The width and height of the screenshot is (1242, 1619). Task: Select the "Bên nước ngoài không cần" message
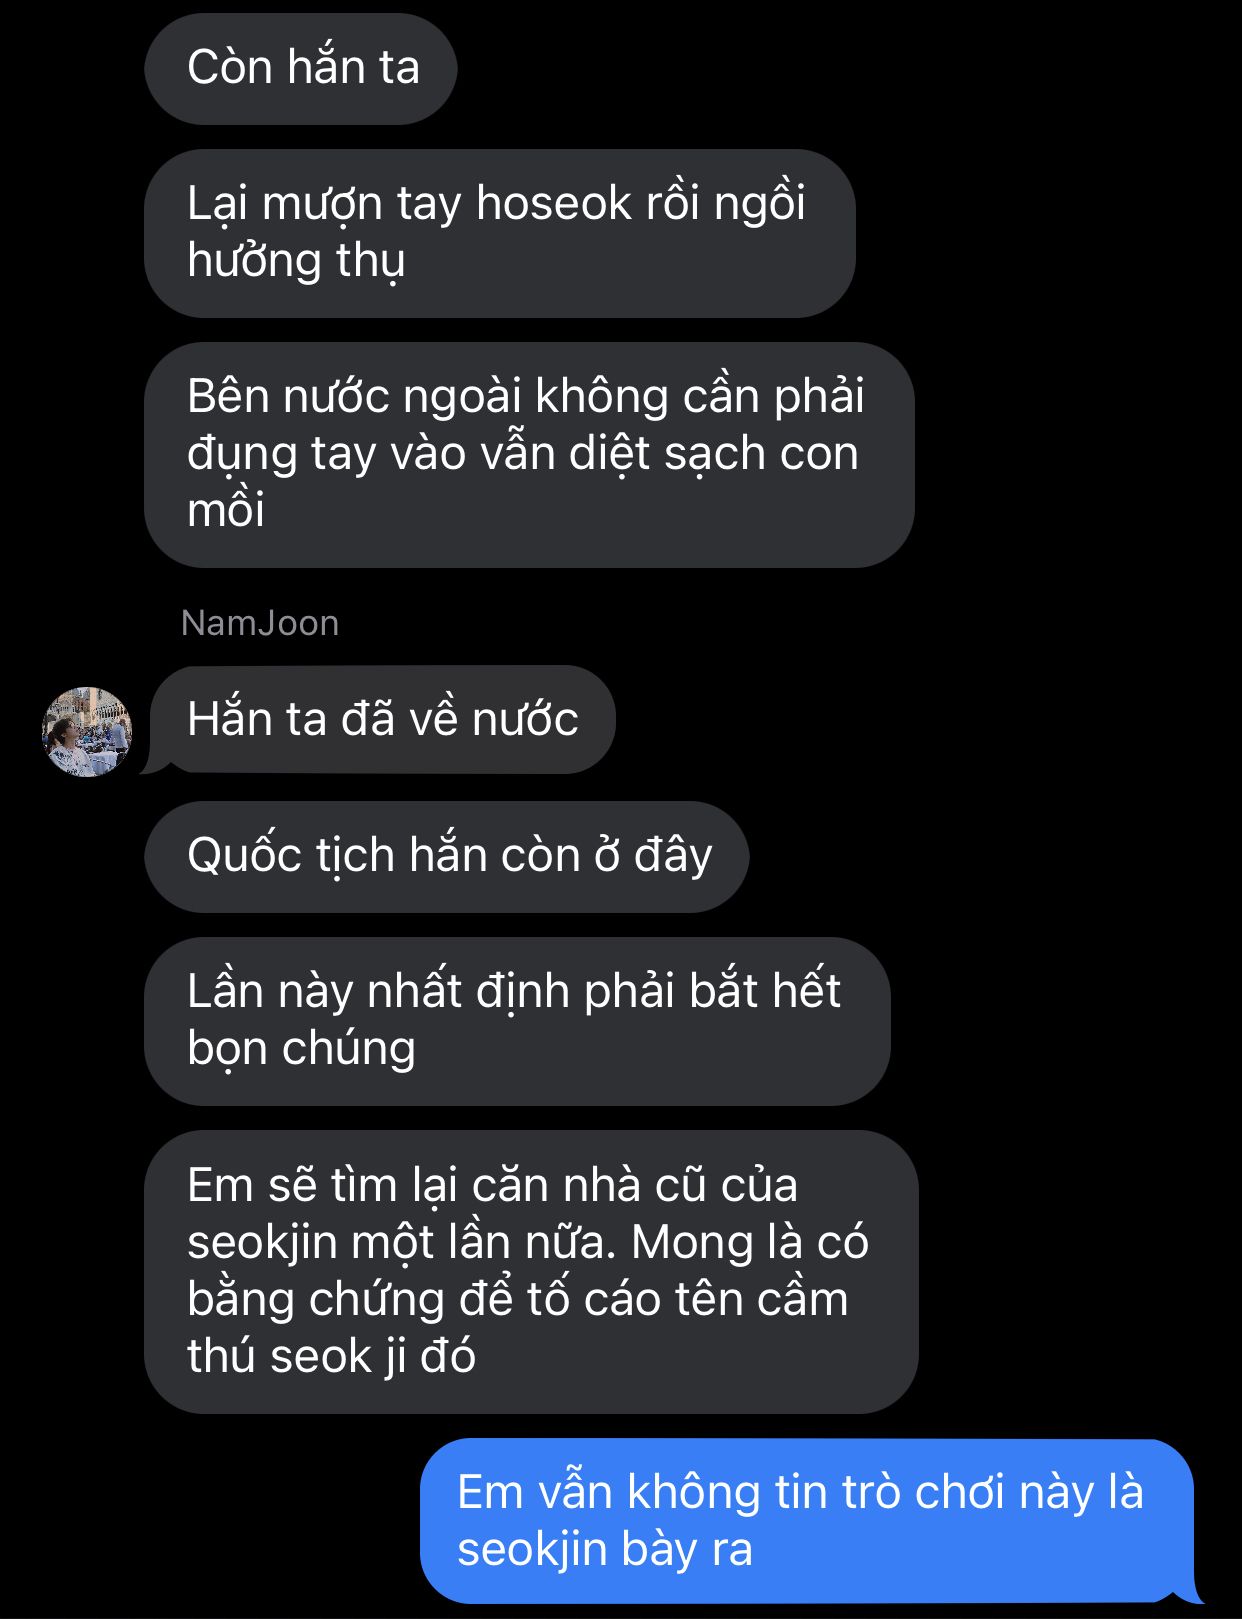529,455
